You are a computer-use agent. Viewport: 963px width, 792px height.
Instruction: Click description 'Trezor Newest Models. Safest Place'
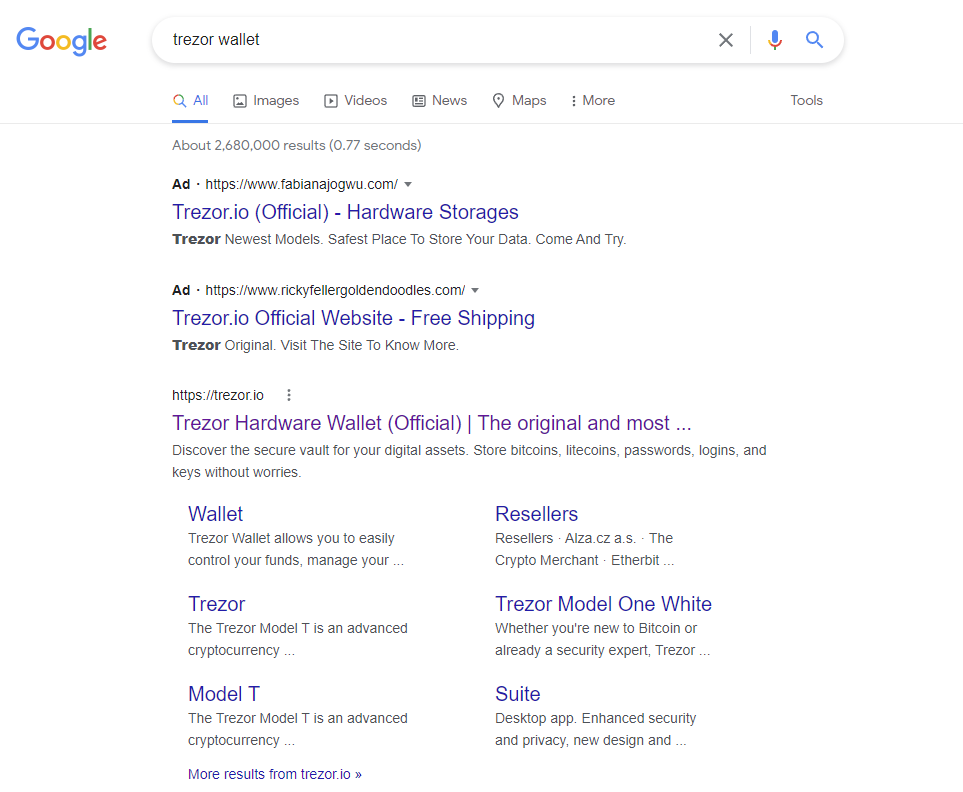(x=399, y=239)
